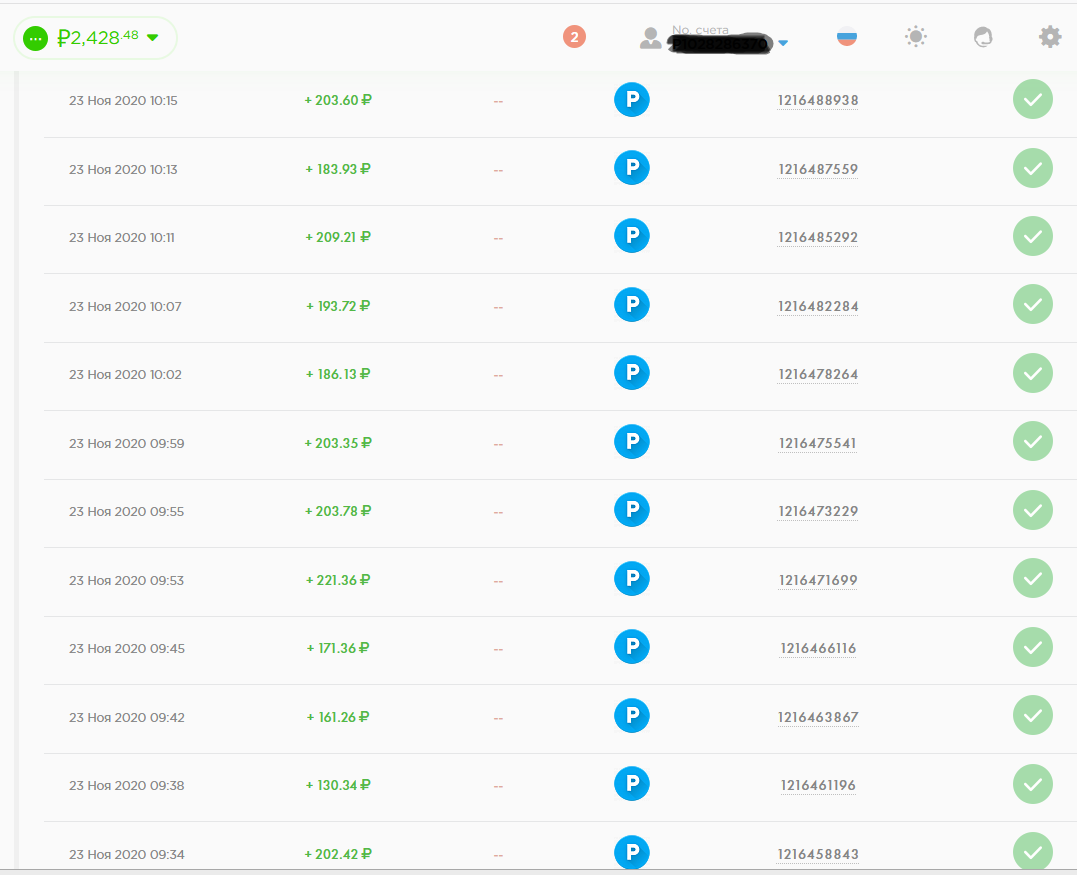Click Payeer icon in the 10:07 row
1077x875 pixels.
(x=631, y=304)
